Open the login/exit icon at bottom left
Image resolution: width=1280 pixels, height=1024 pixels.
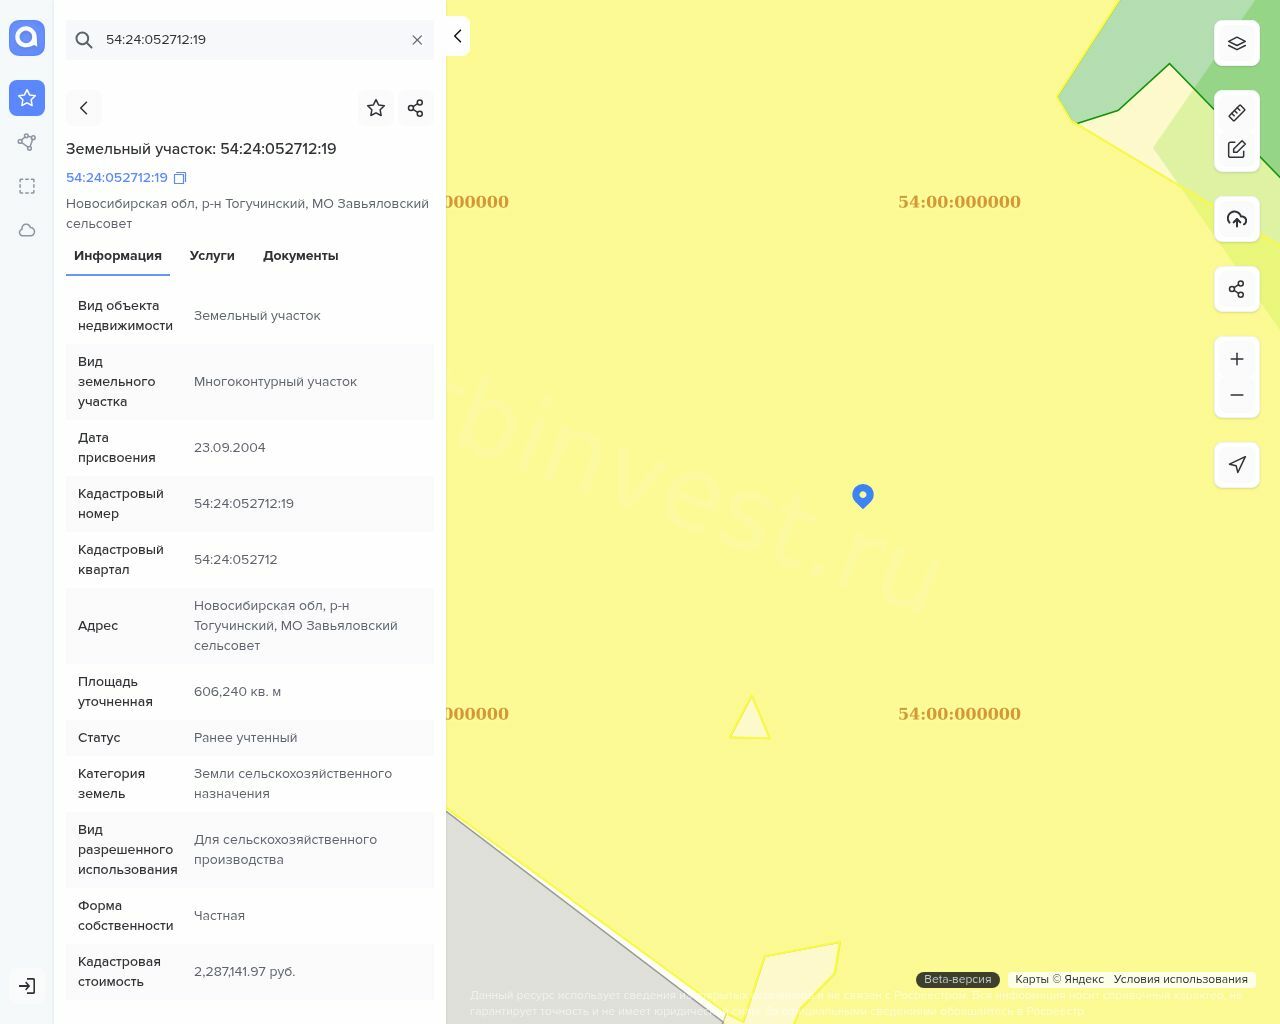click(27, 986)
